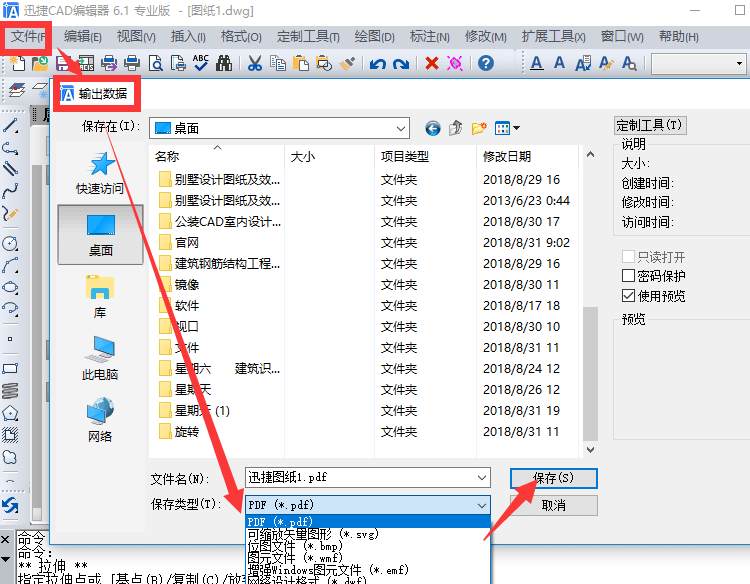The width and height of the screenshot is (750, 584).
Task: Click the 保存 button
Action: click(x=553, y=478)
